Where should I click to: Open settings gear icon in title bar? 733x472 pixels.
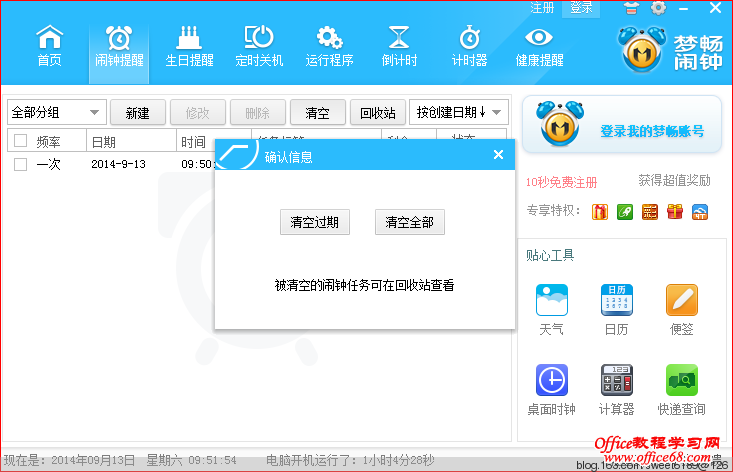[658, 8]
